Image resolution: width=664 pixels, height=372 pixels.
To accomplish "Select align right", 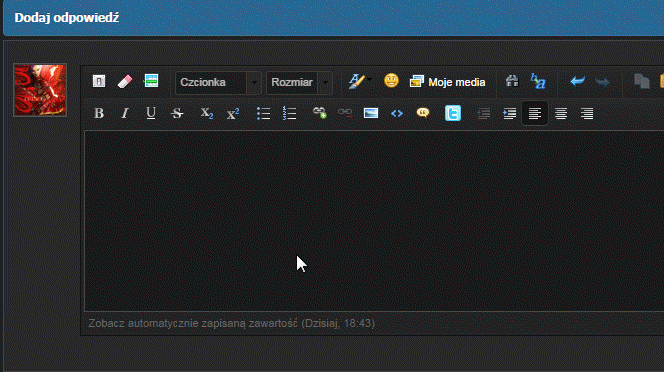I will pyautogui.click(x=587, y=113).
